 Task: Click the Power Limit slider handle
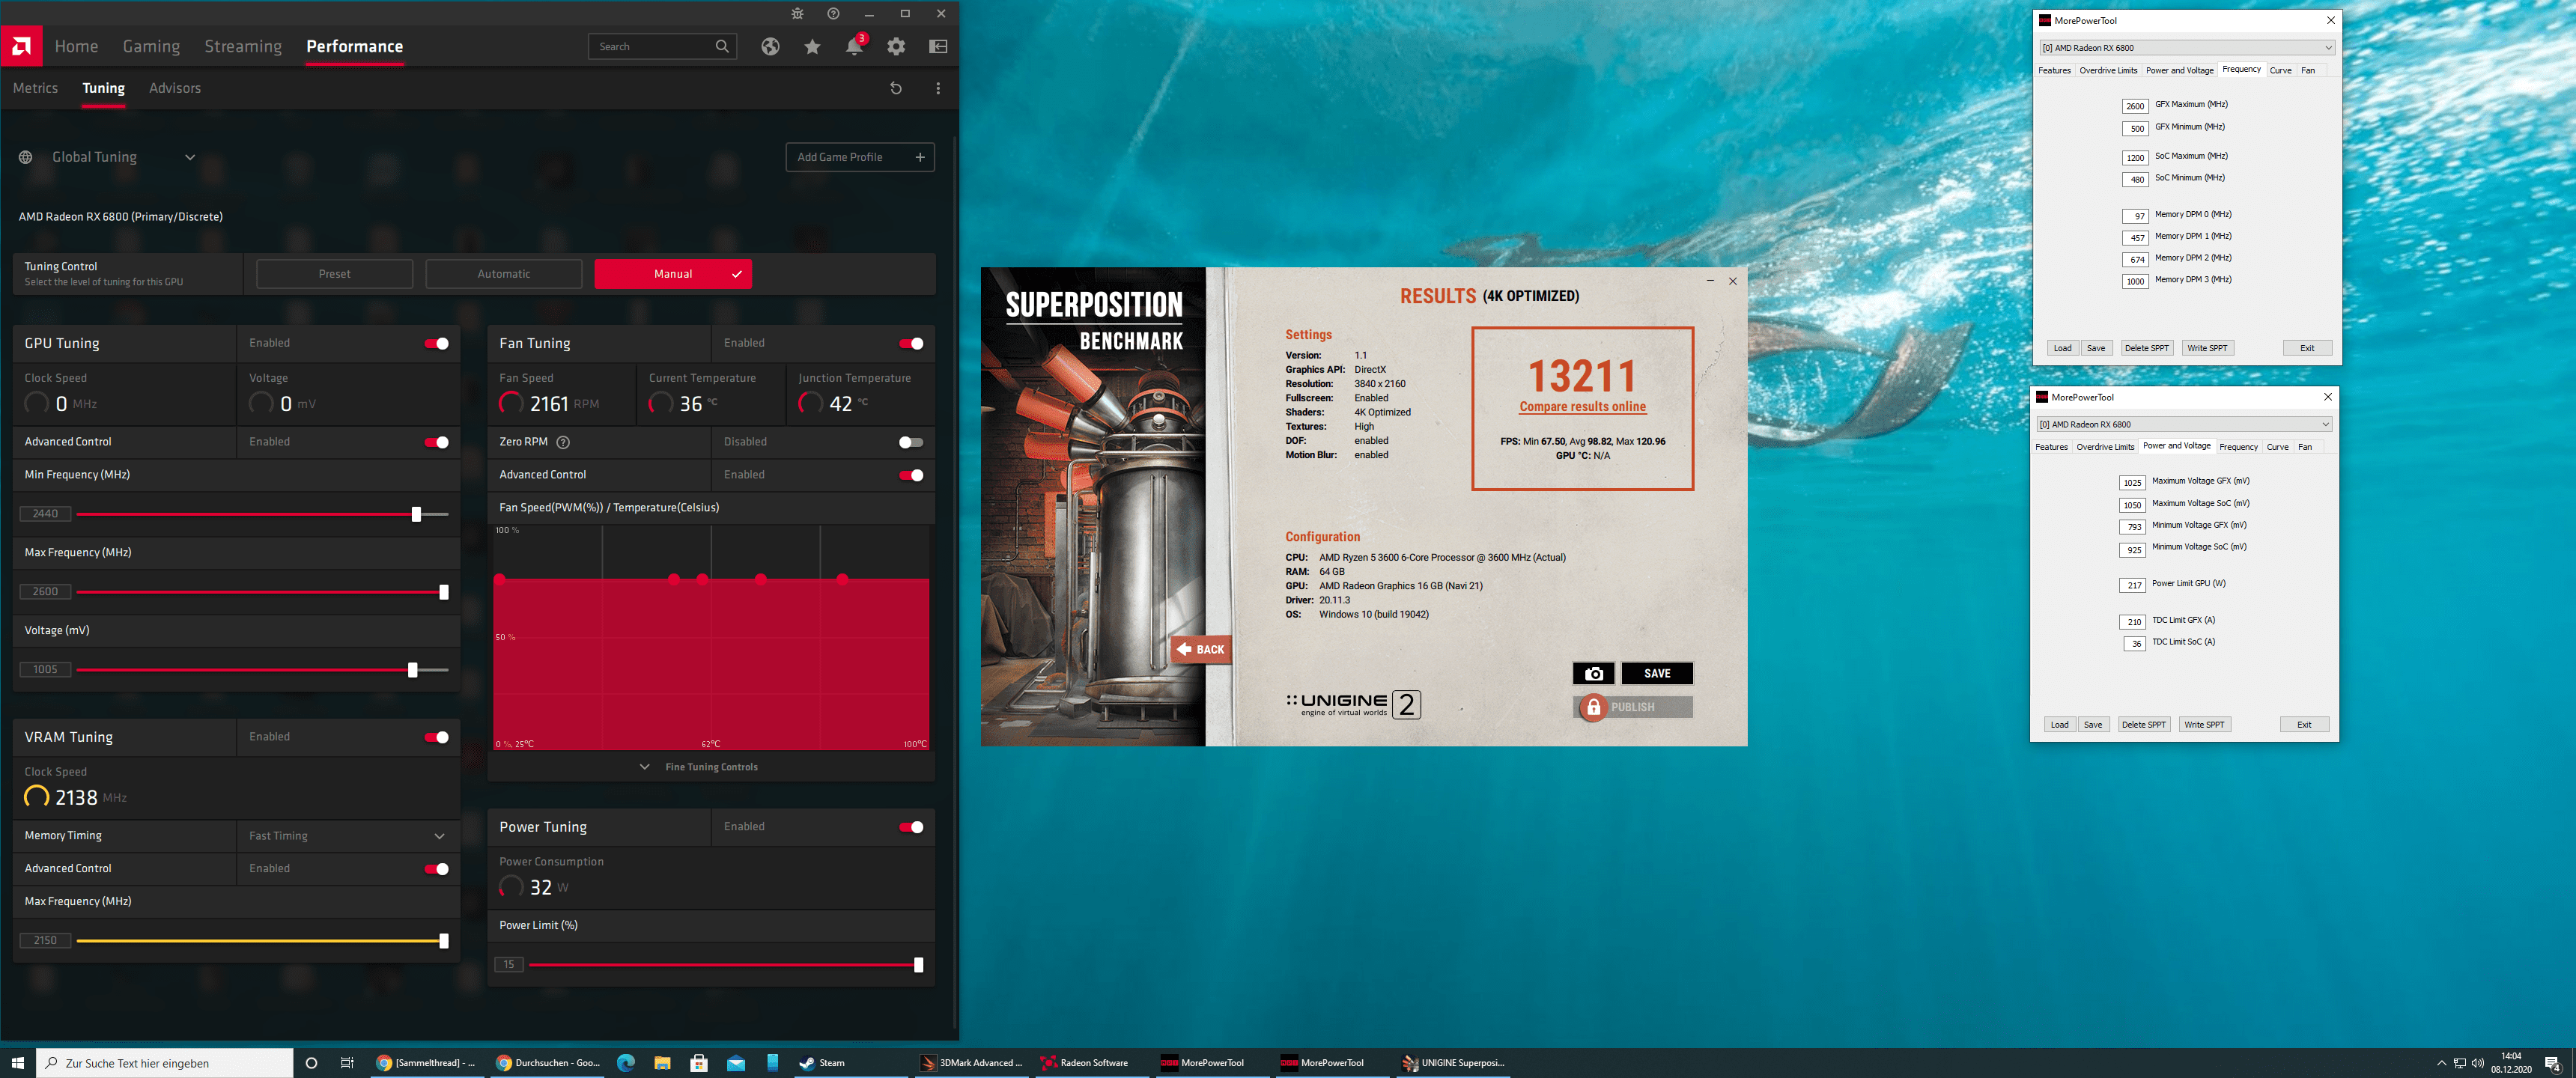click(918, 964)
